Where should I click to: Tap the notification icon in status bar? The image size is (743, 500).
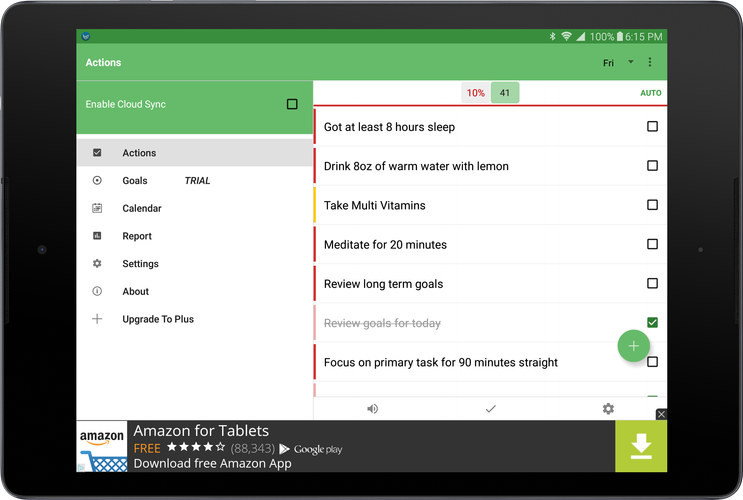86,36
